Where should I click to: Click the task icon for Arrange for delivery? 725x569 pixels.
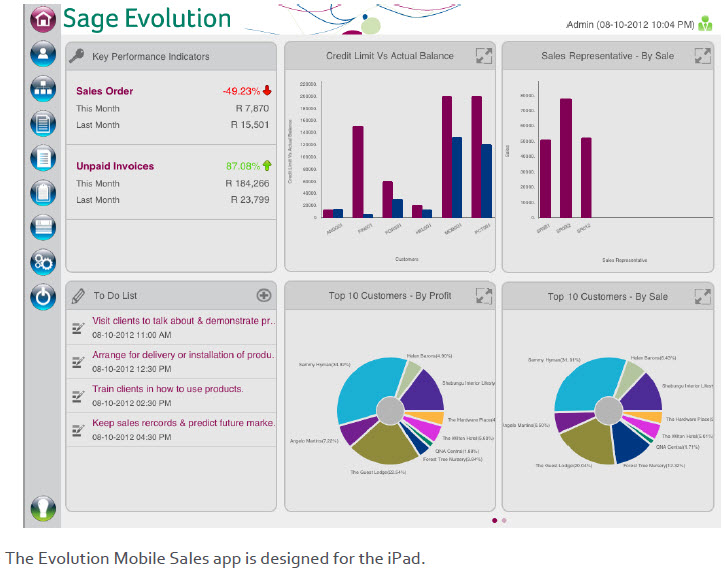78,362
